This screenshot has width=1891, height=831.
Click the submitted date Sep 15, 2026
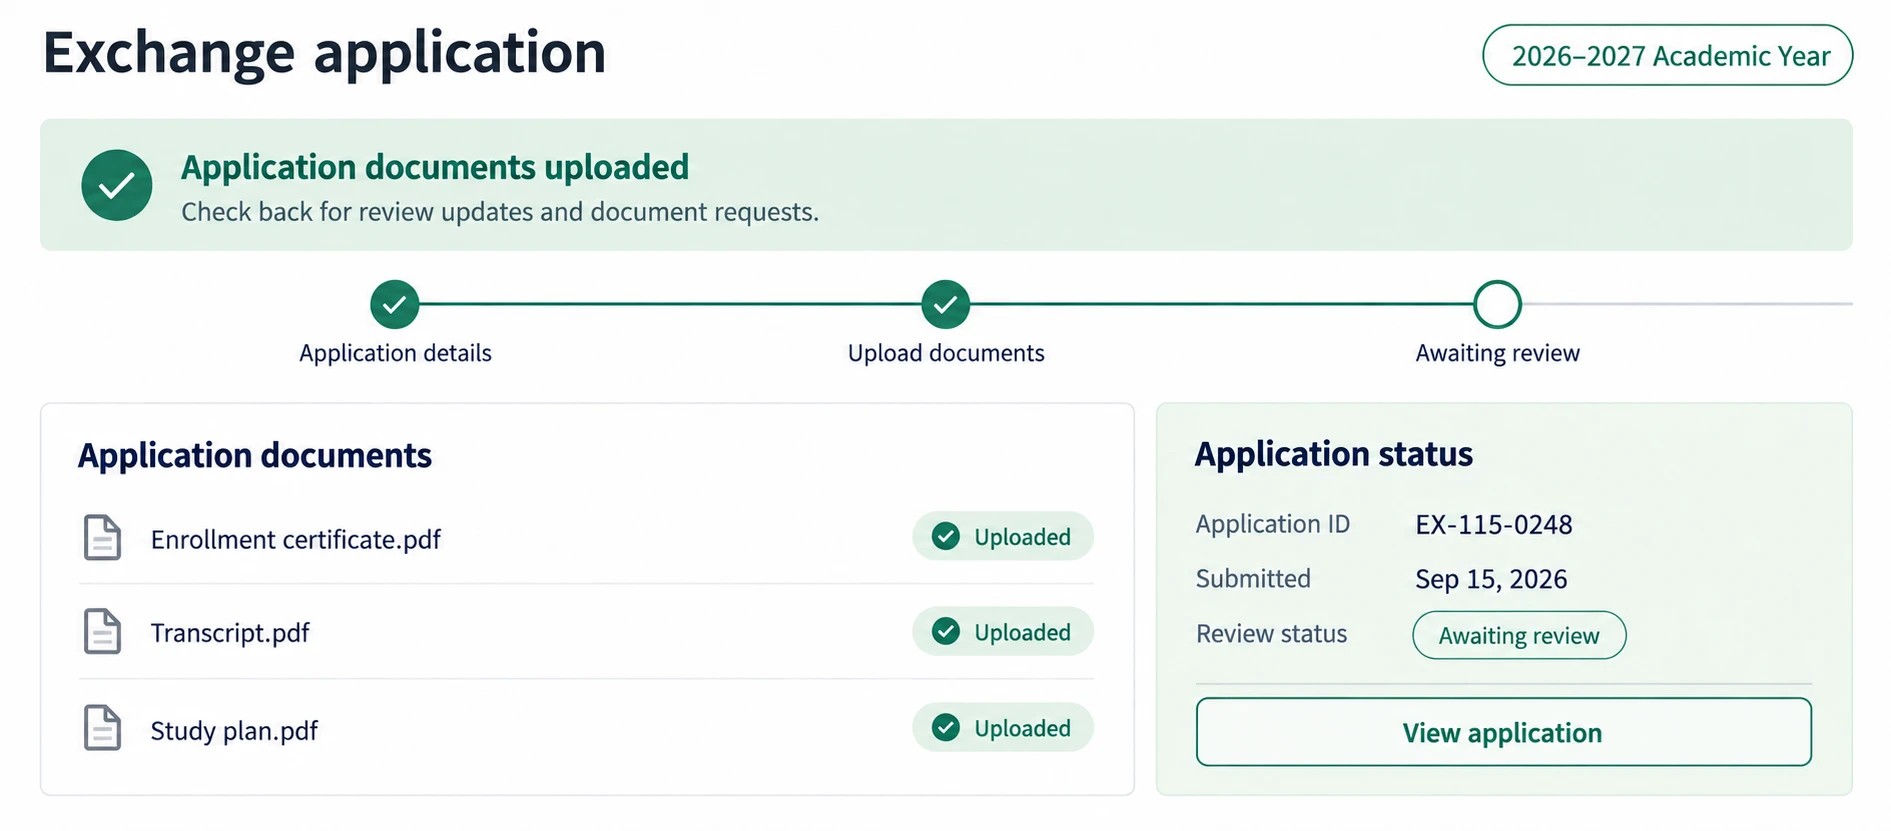click(x=1491, y=580)
